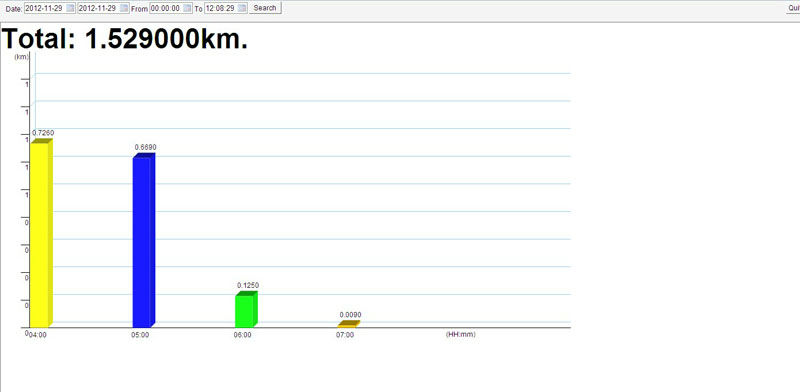Open time picker in To field
The height and width of the screenshot is (392, 800).
242,8
